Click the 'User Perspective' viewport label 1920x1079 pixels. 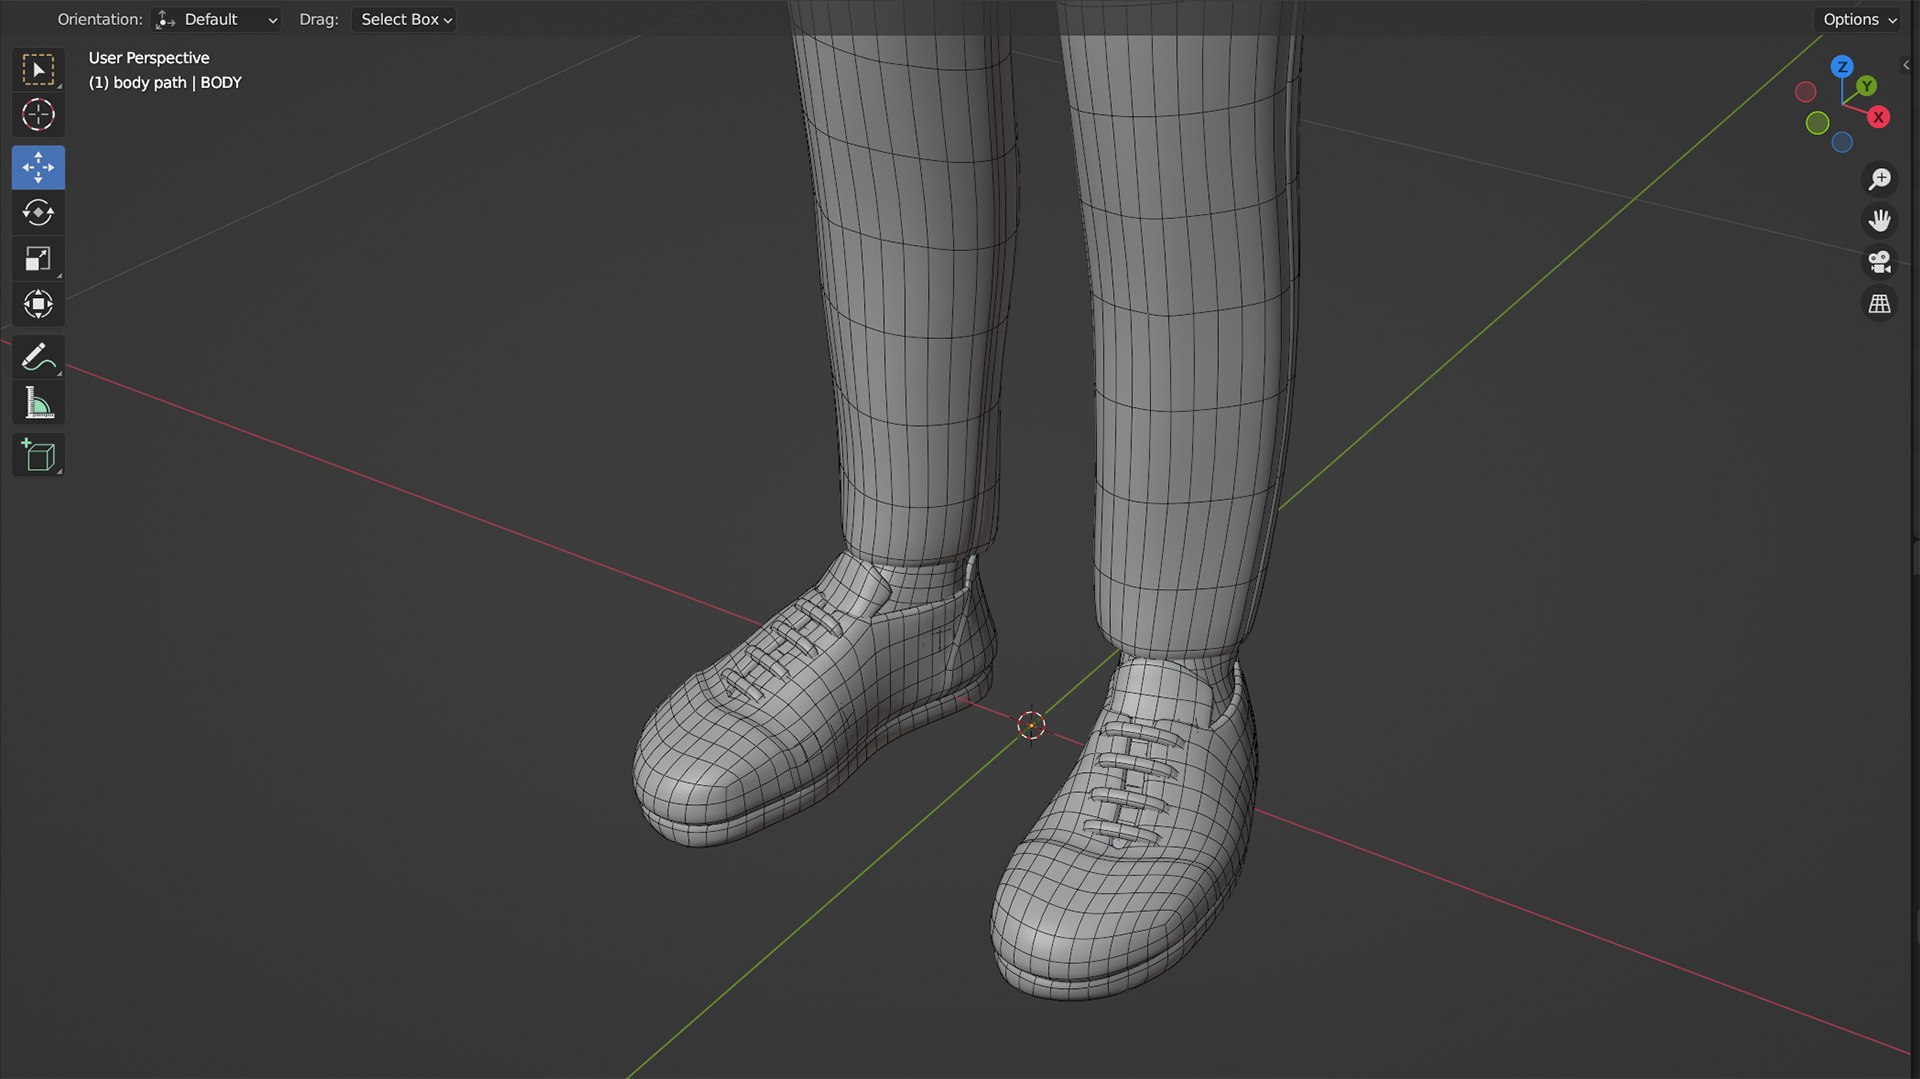click(149, 58)
